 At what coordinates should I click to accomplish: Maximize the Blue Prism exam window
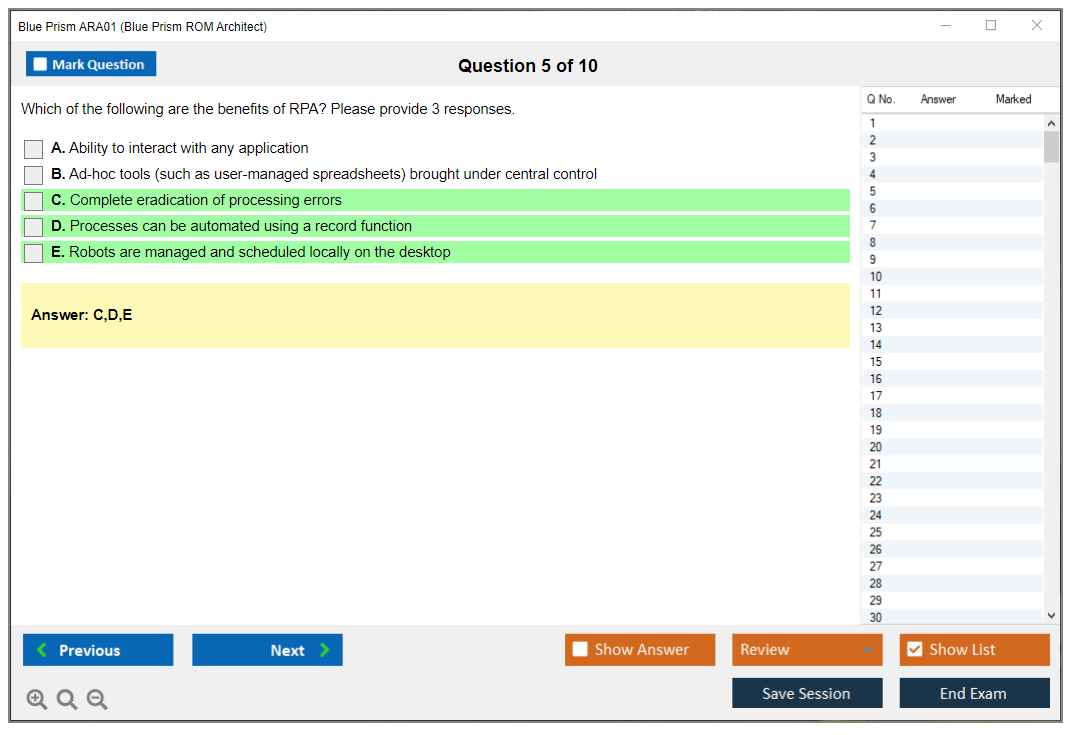coord(991,26)
